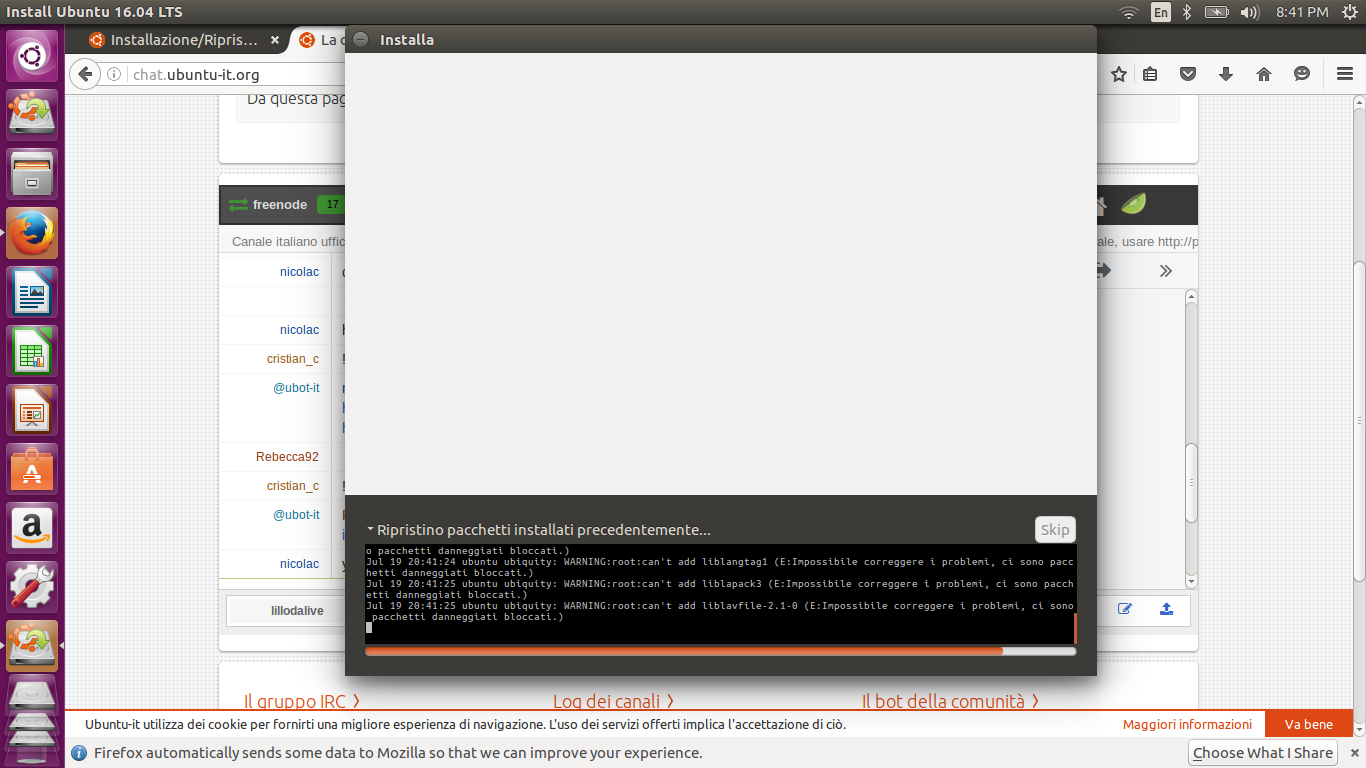Click the info icon in Firefox notification bar
1366x768 pixels.
pyautogui.click(x=79, y=753)
